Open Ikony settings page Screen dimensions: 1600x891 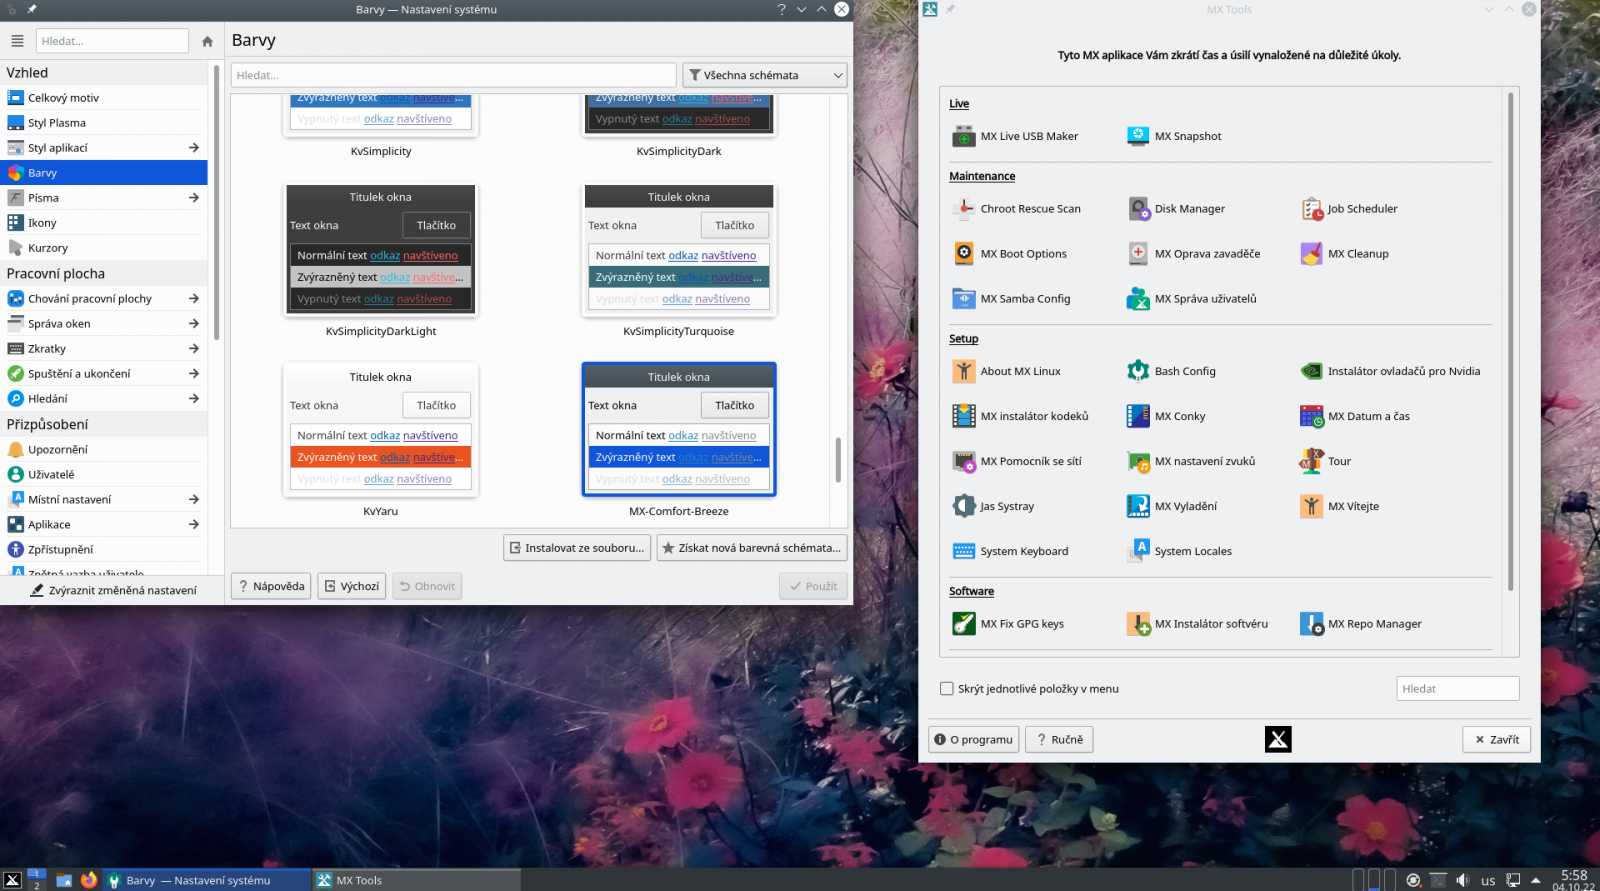(104, 223)
